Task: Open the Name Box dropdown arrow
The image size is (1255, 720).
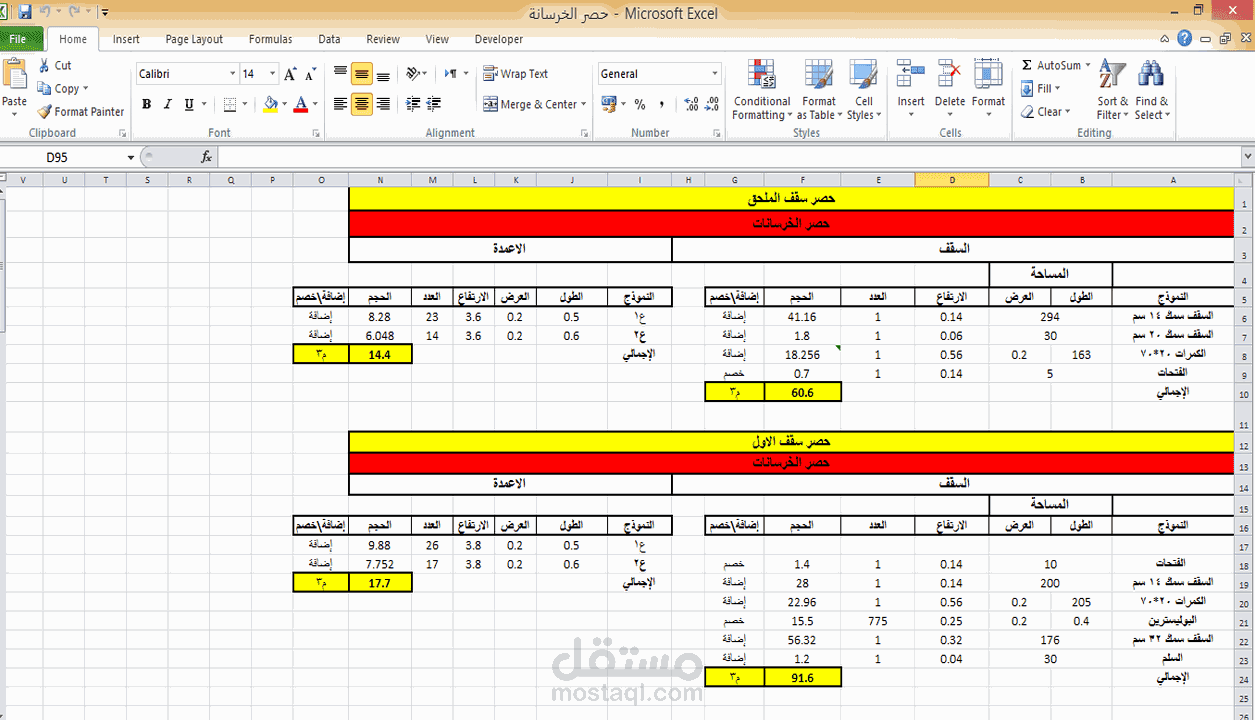Action: click(130, 157)
